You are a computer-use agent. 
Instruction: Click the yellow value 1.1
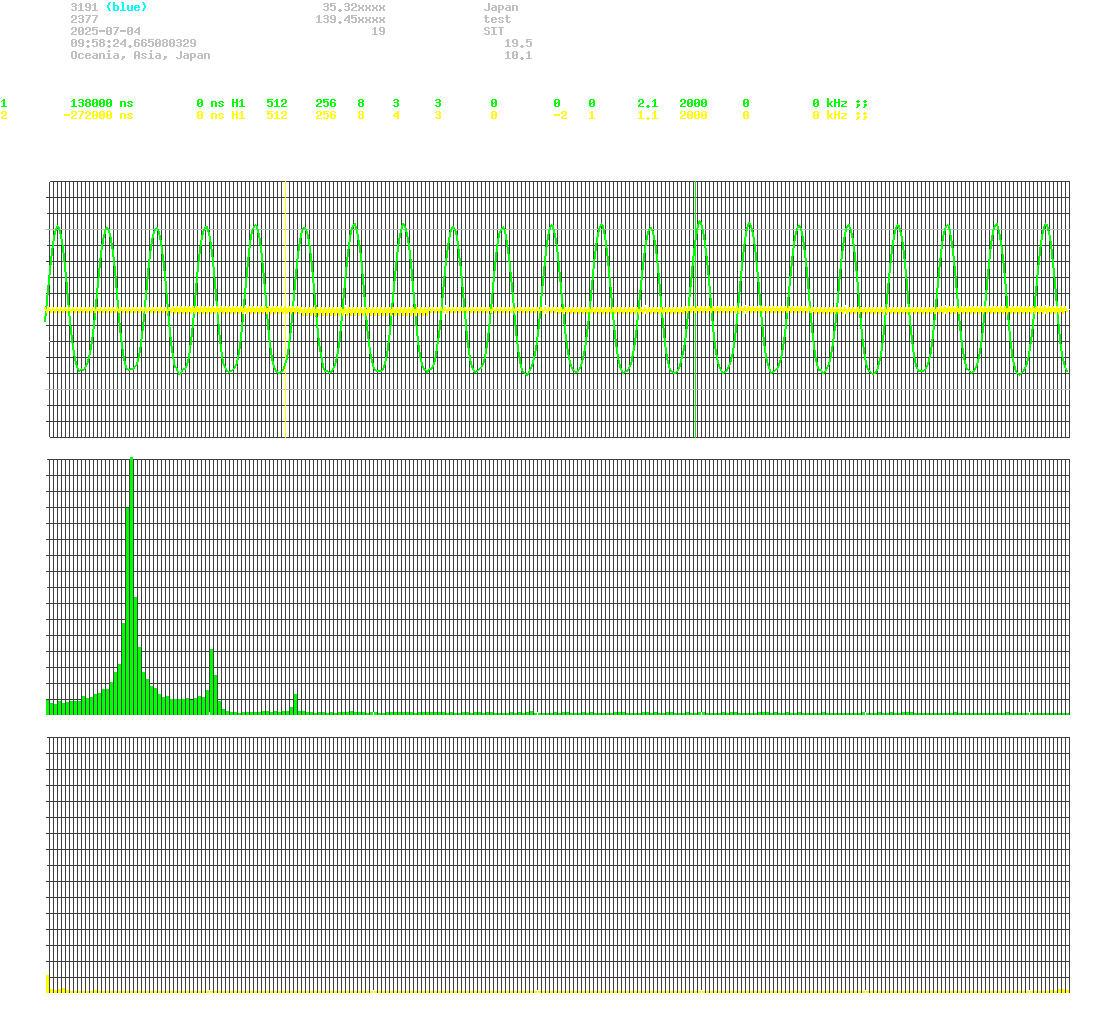[647, 115]
